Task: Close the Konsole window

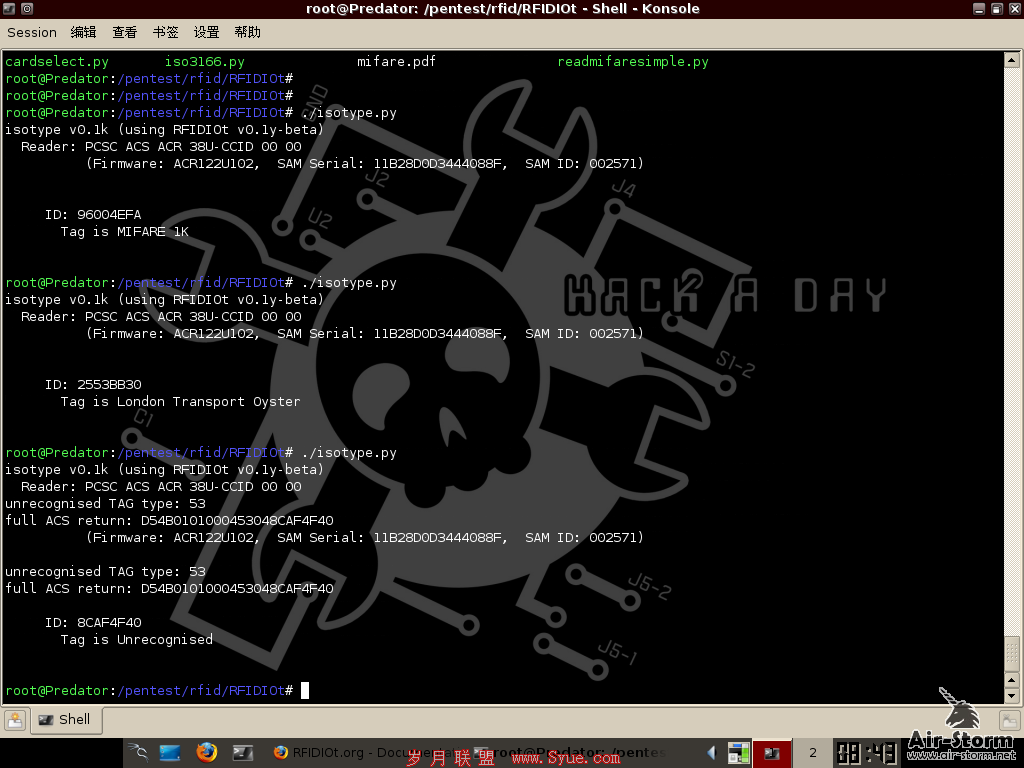Action: pyautogui.click(x=1015, y=8)
